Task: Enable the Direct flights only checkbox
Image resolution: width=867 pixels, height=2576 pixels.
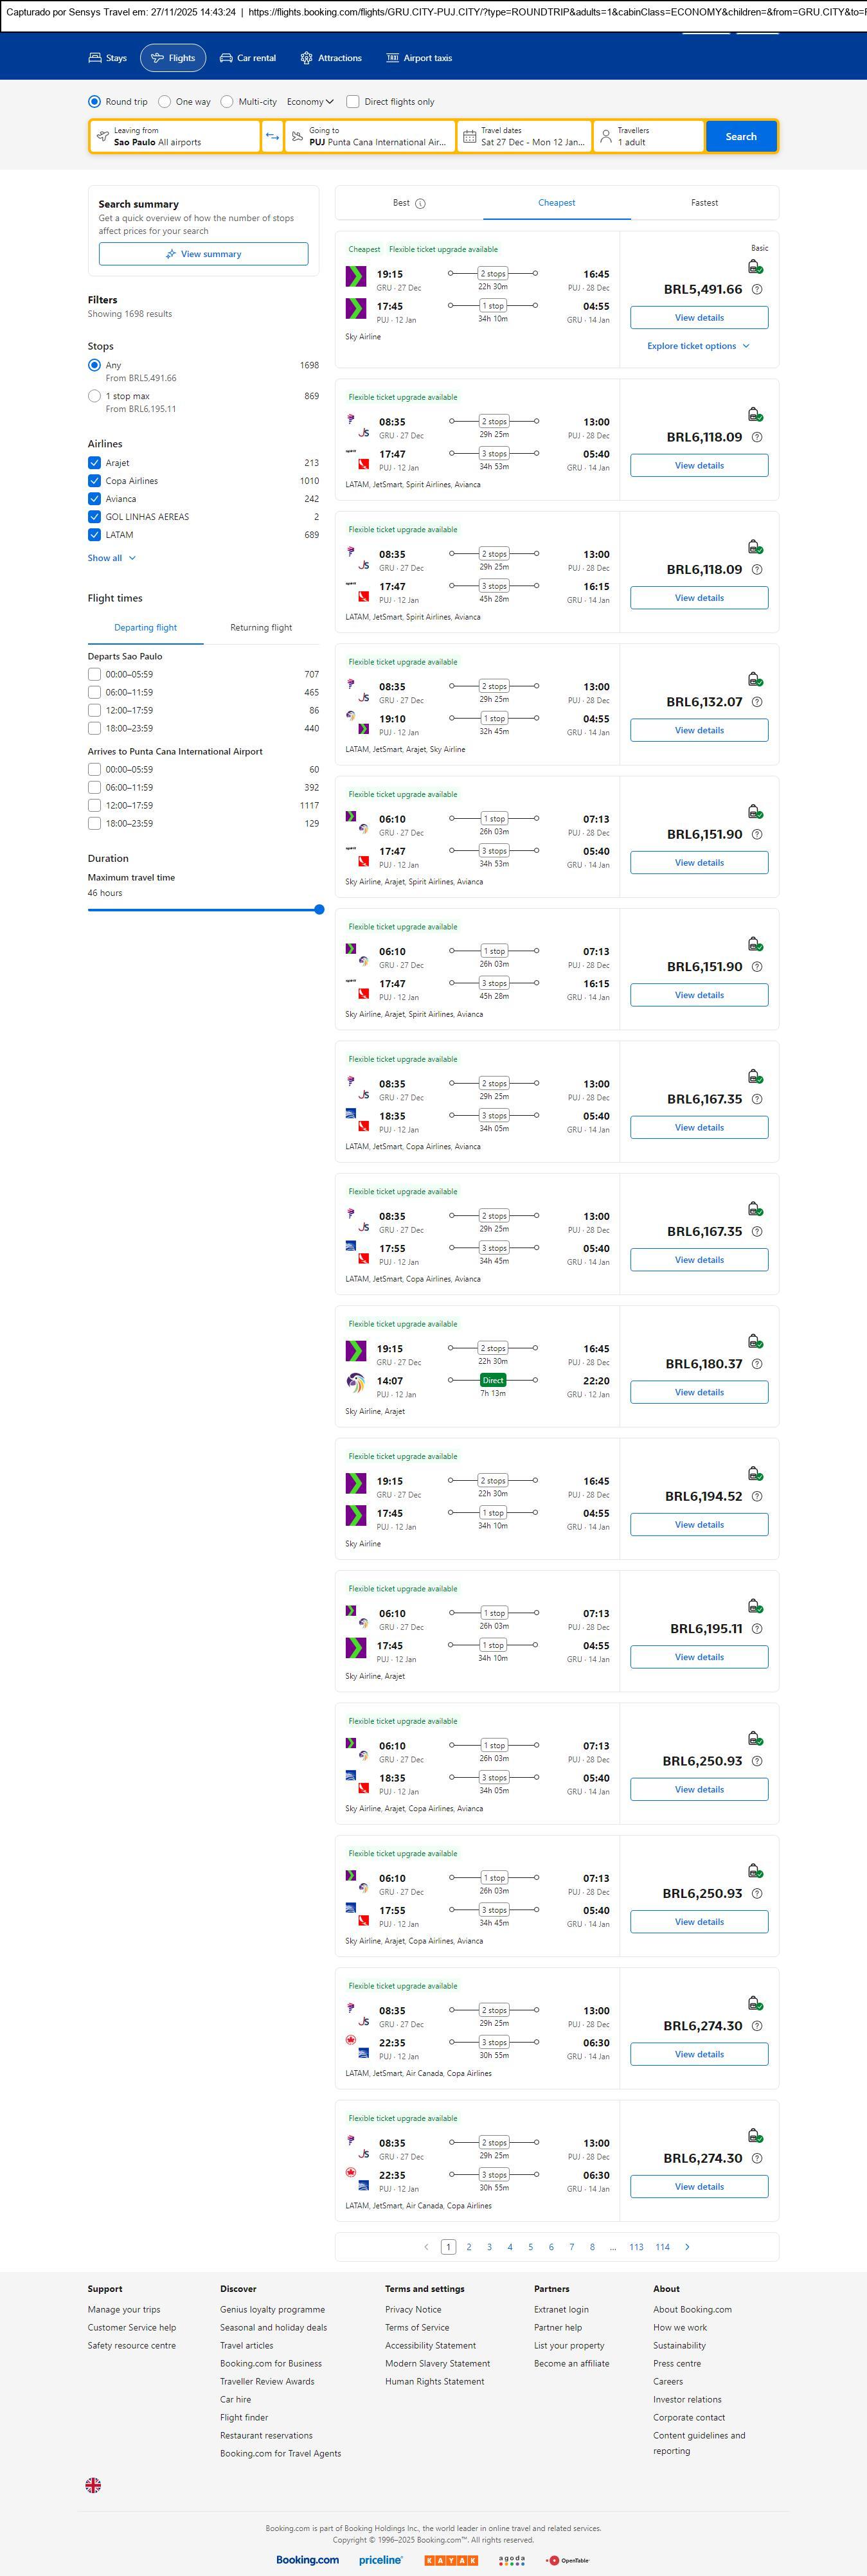Action: click(353, 102)
